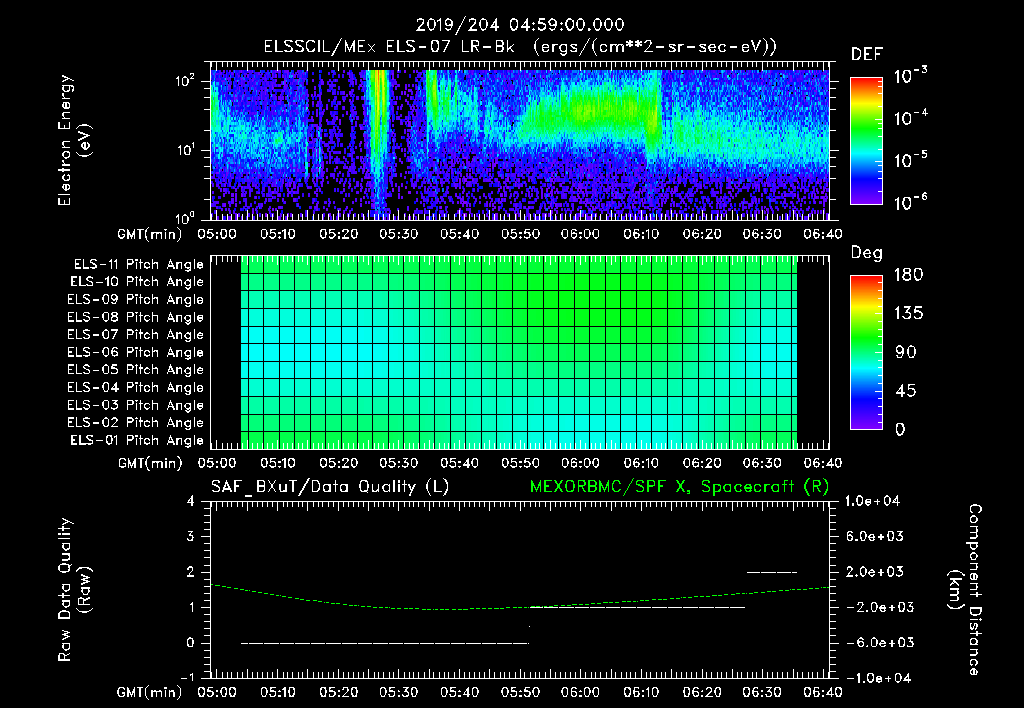Click '06:40' tick under the bottom plot
Viewport: 1024px width, 708px height.
tap(823, 692)
